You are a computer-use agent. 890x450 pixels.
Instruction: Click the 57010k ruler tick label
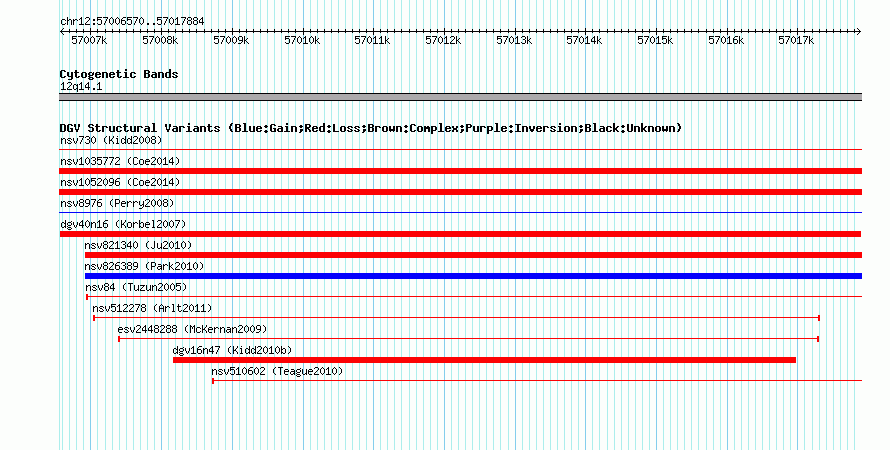tap(302, 41)
